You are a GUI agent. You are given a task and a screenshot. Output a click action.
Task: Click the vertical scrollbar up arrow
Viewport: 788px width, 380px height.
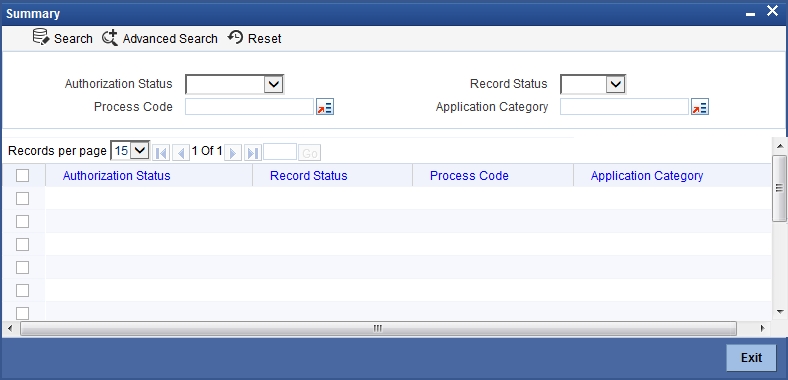click(x=780, y=146)
